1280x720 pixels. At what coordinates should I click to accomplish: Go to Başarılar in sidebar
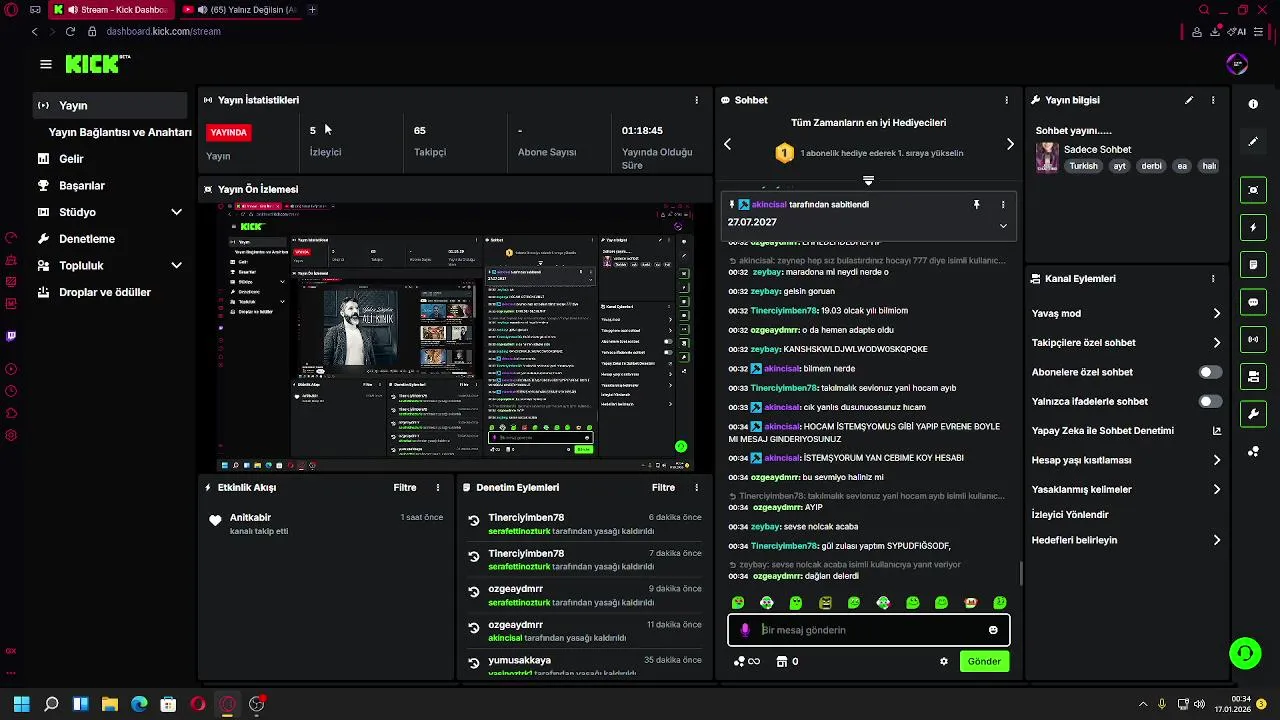pos(82,185)
